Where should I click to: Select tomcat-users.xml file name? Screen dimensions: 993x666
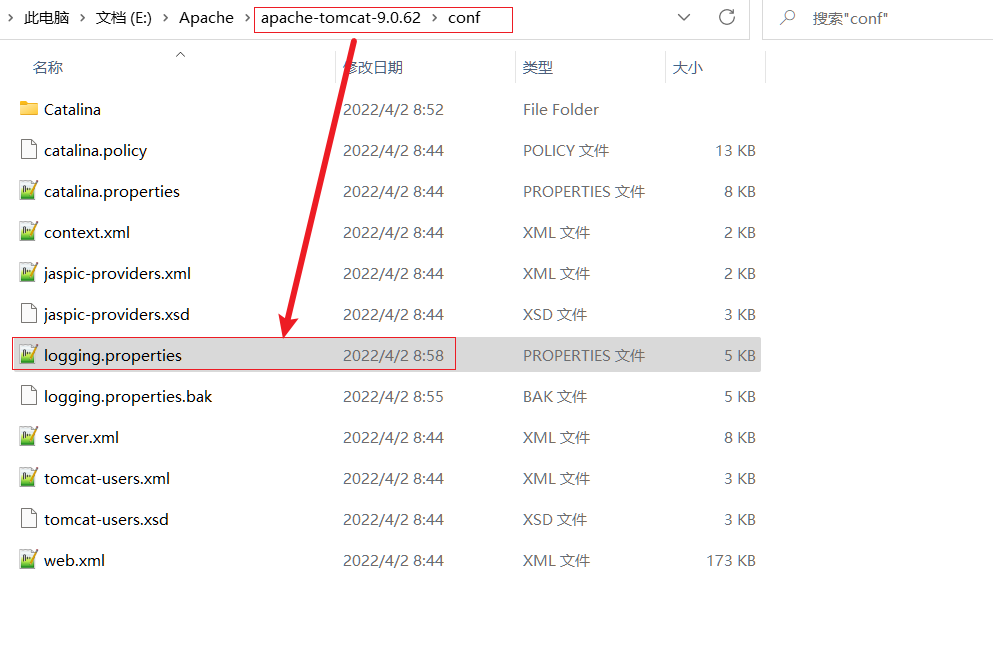(107, 479)
